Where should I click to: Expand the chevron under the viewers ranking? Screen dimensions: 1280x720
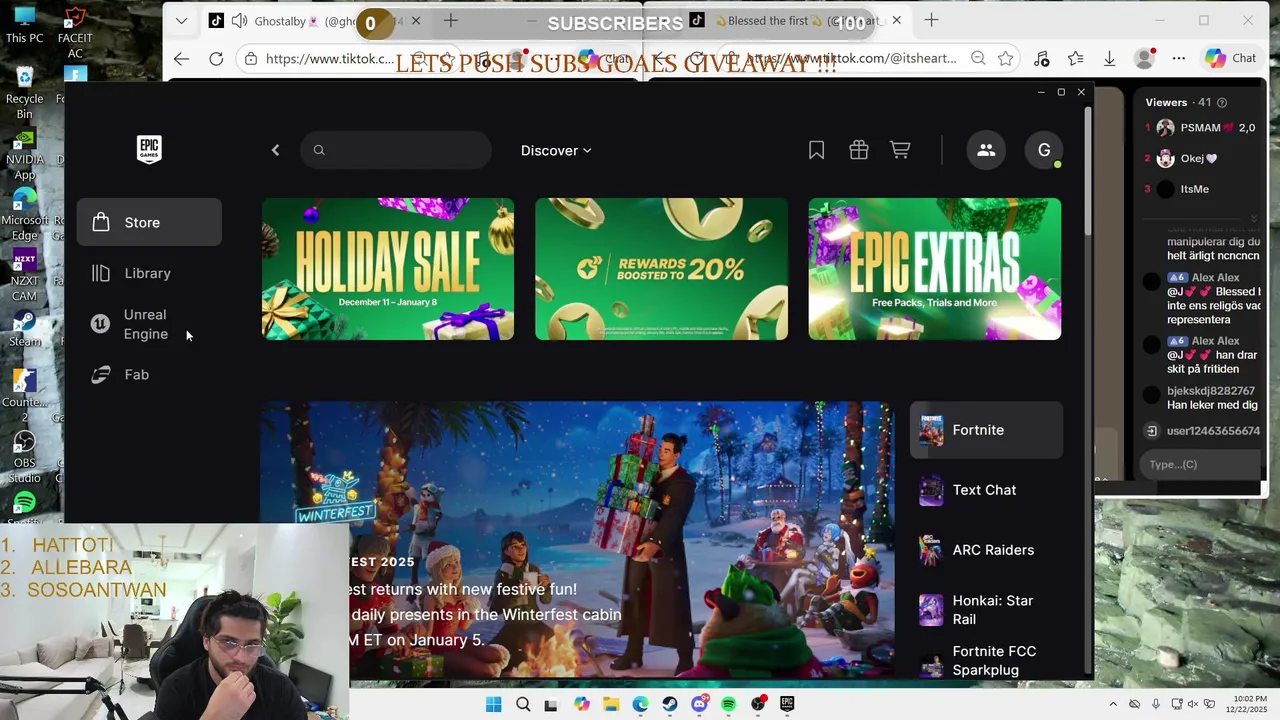(1254, 218)
